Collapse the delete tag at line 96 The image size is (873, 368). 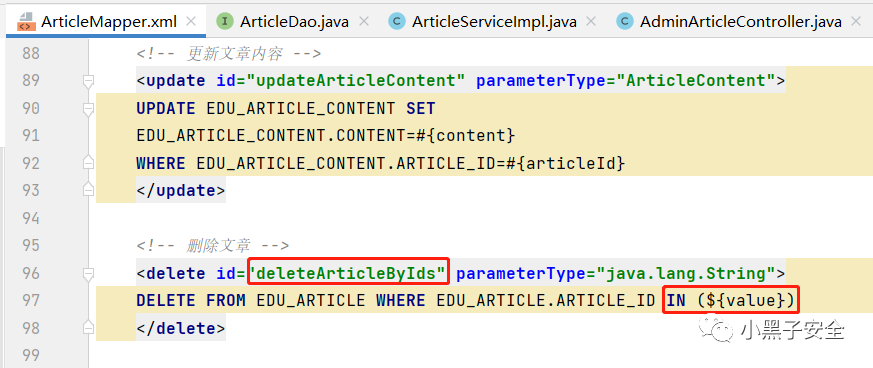click(x=88, y=273)
